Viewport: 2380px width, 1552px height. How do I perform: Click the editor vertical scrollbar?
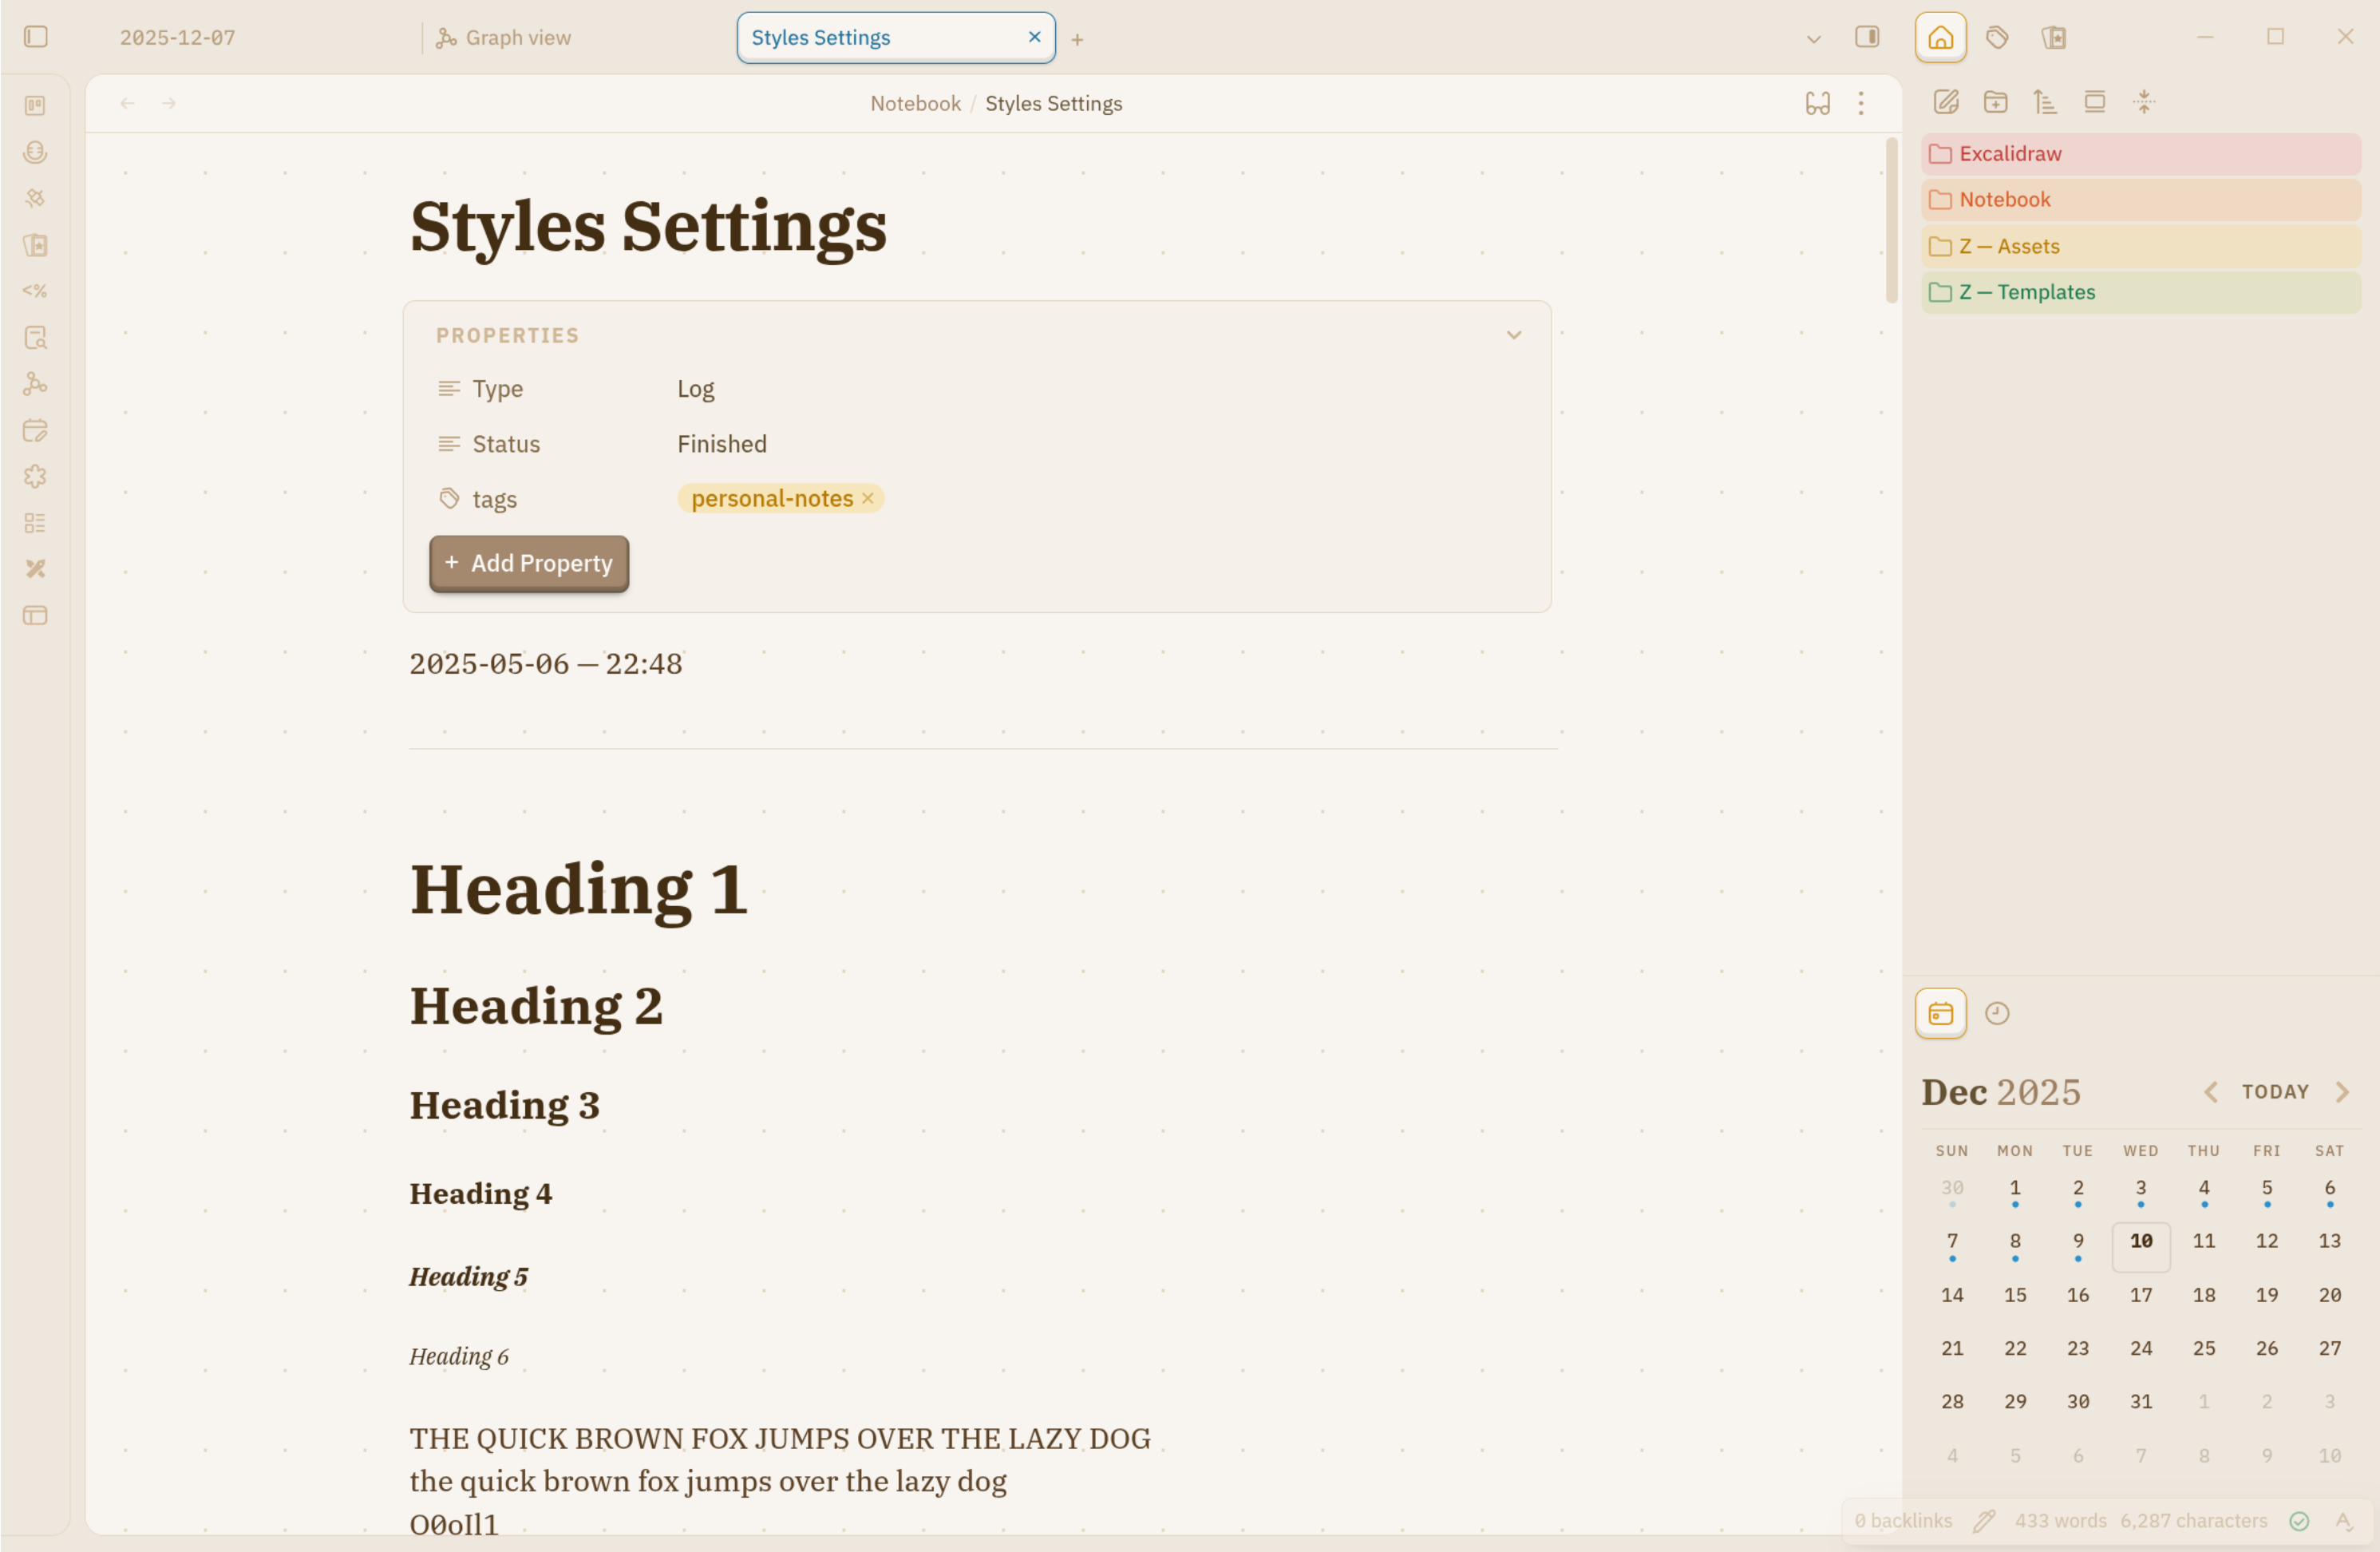click(x=1890, y=220)
